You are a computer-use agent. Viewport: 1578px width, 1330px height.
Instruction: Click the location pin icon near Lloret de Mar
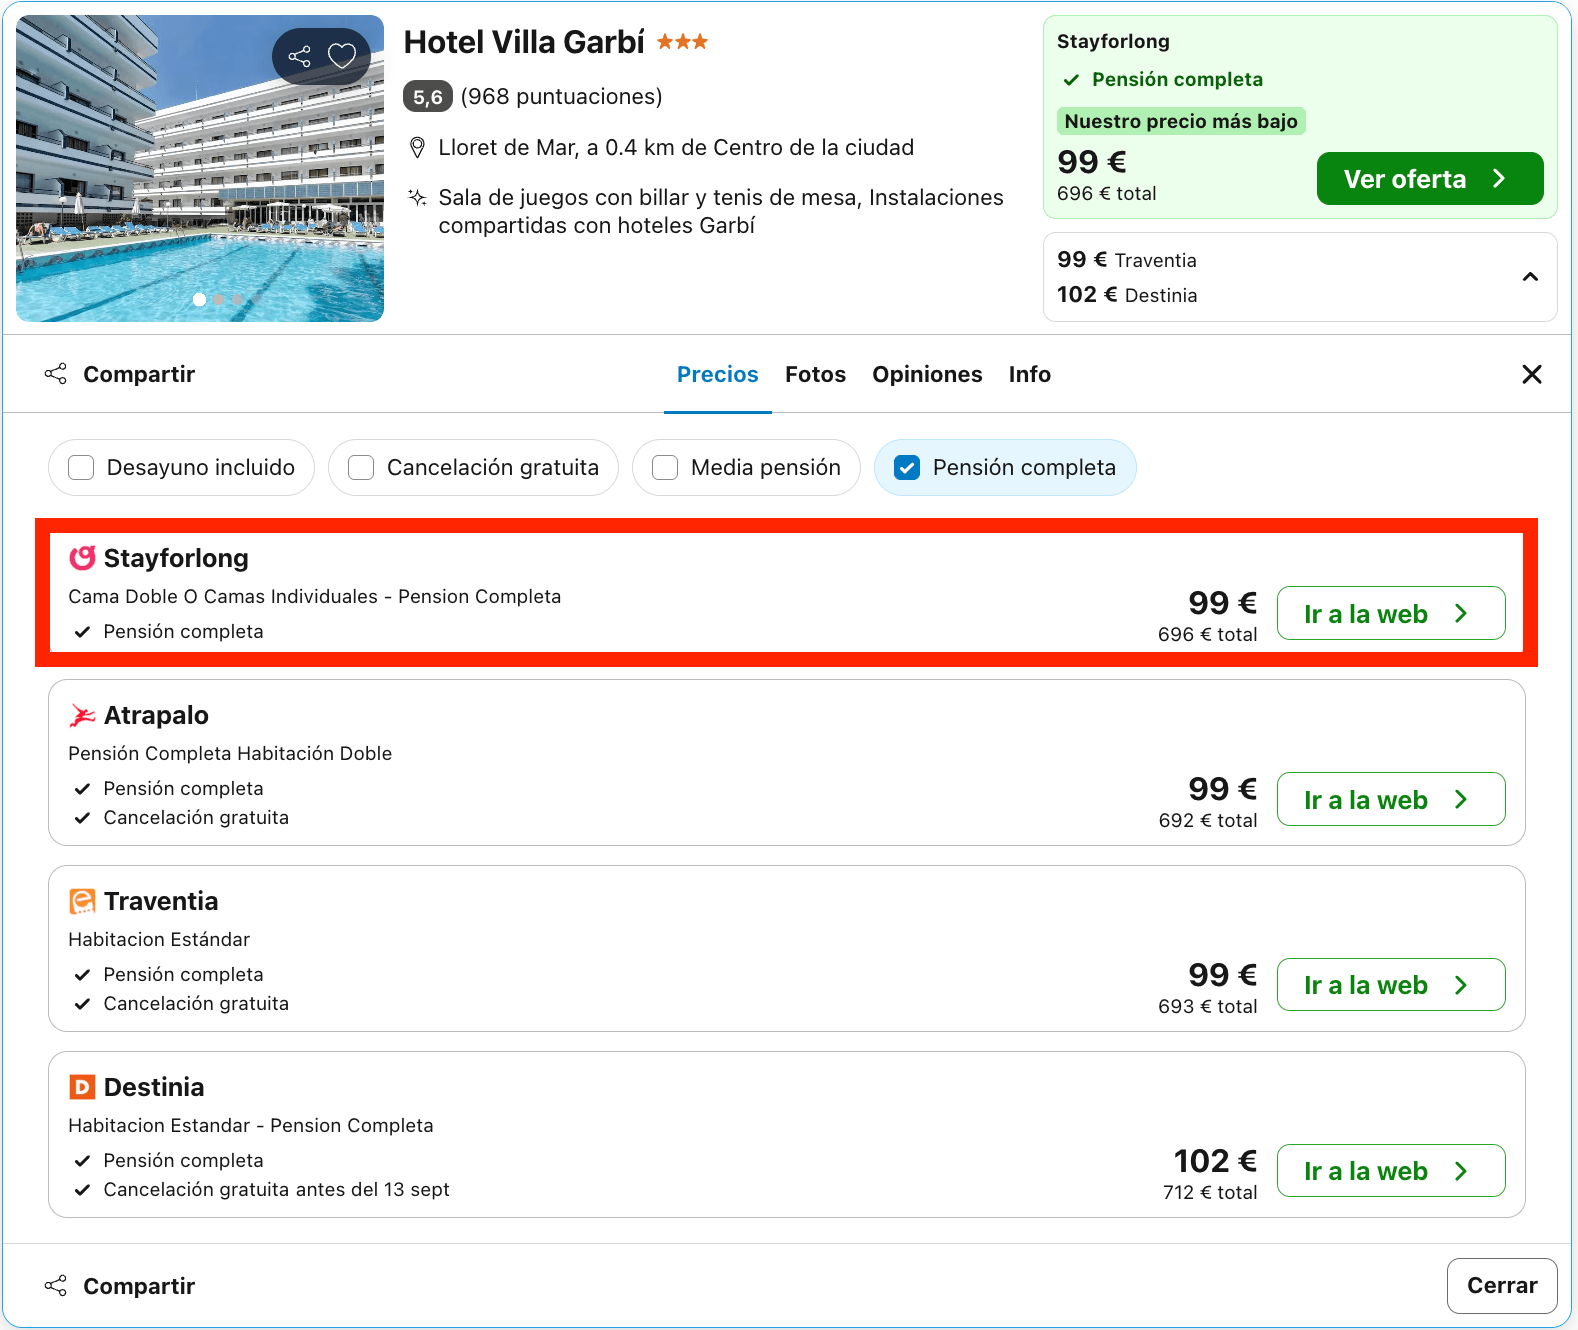pos(418,148)
